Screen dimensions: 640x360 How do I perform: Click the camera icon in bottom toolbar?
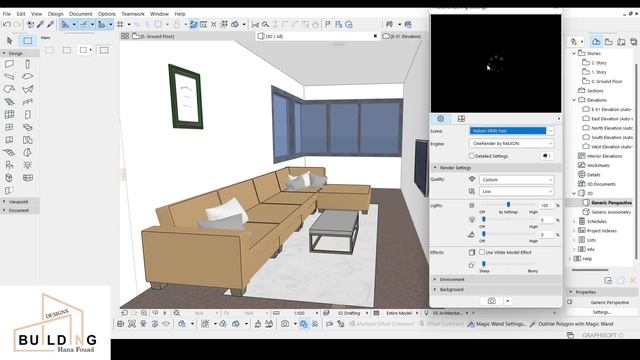click(x=284, y=324)
